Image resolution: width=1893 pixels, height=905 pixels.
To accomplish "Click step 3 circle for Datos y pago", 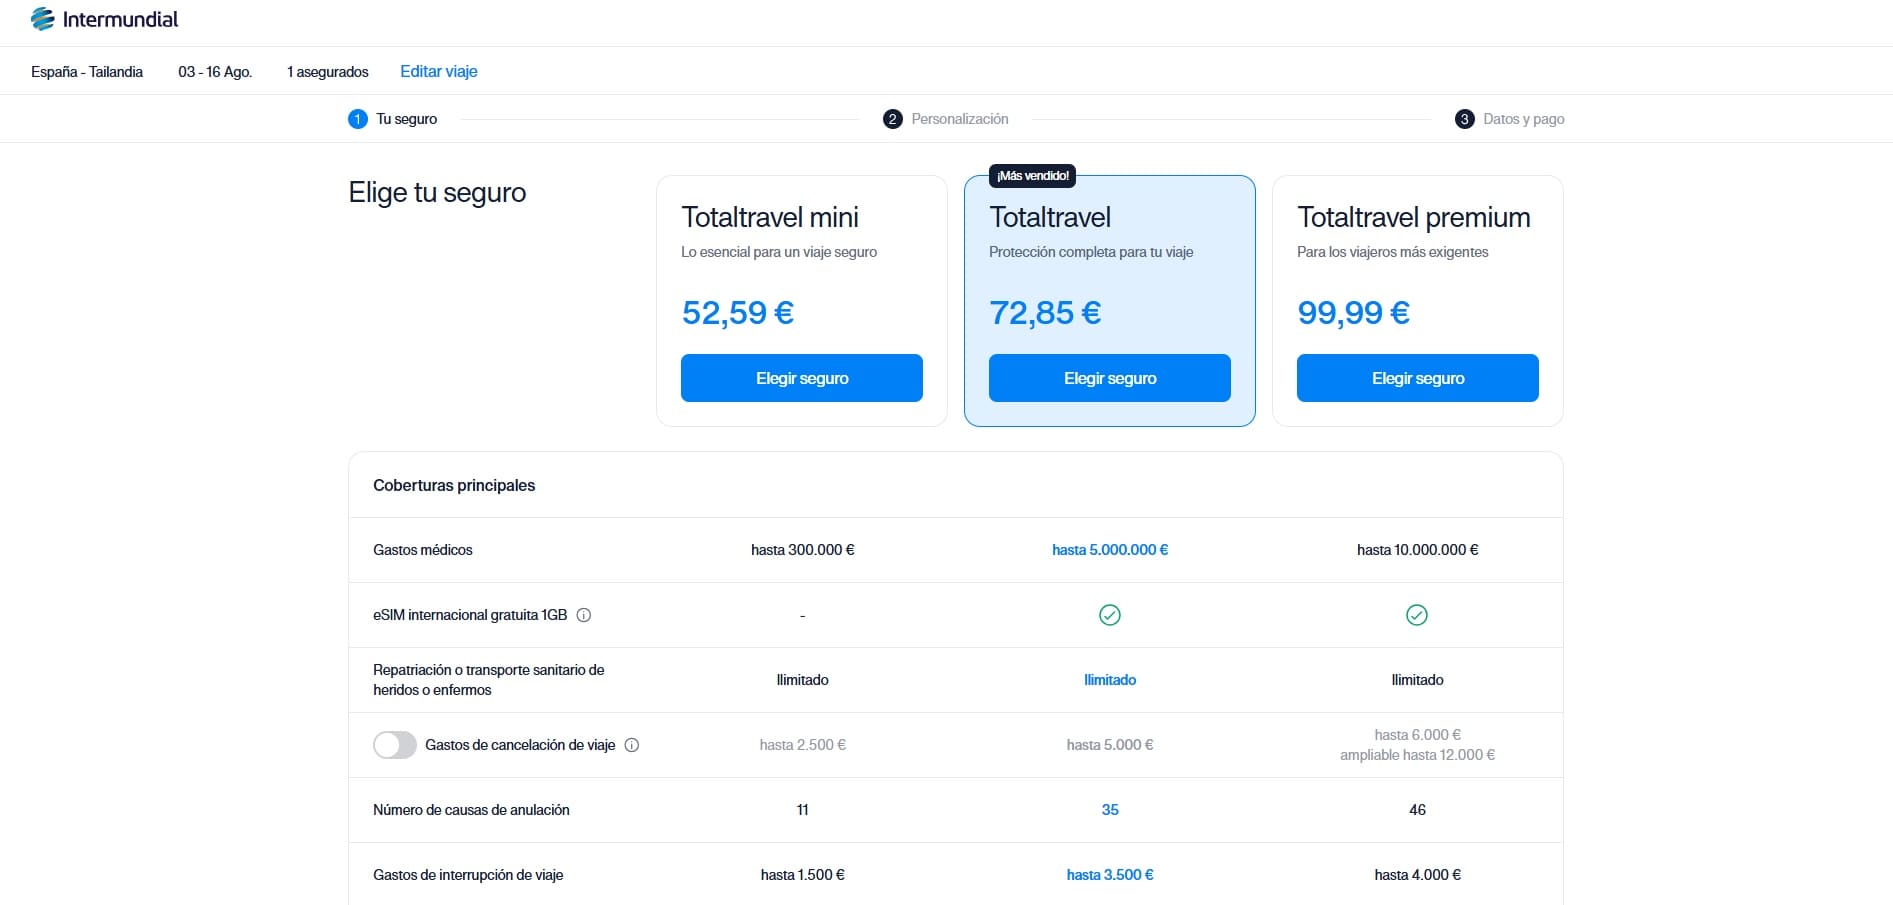I will [x=1465, y=119].
